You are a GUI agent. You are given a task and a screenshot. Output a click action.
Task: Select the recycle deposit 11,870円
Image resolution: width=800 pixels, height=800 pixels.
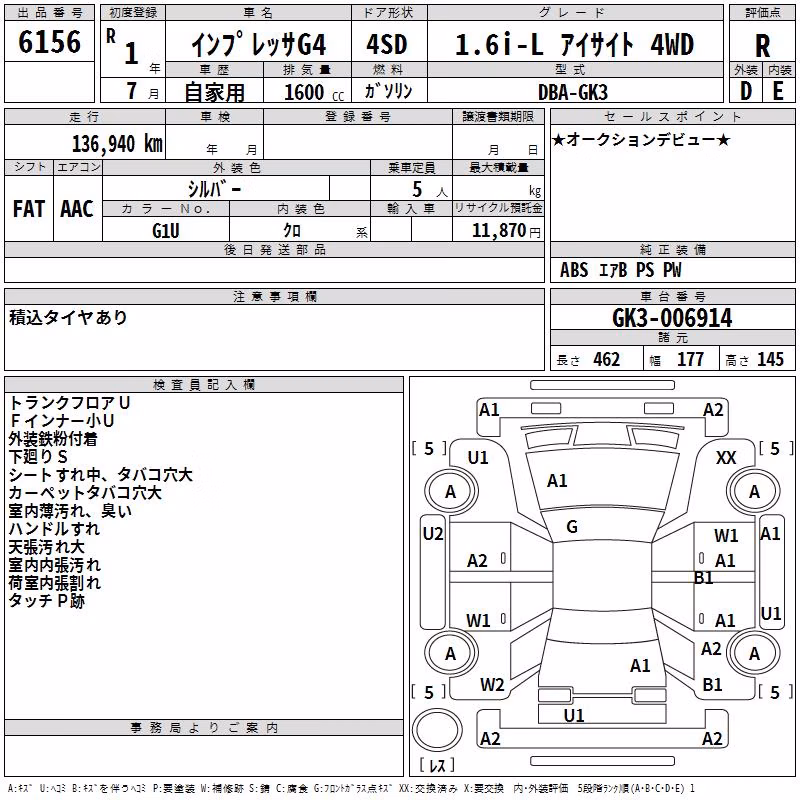(506, 231)
